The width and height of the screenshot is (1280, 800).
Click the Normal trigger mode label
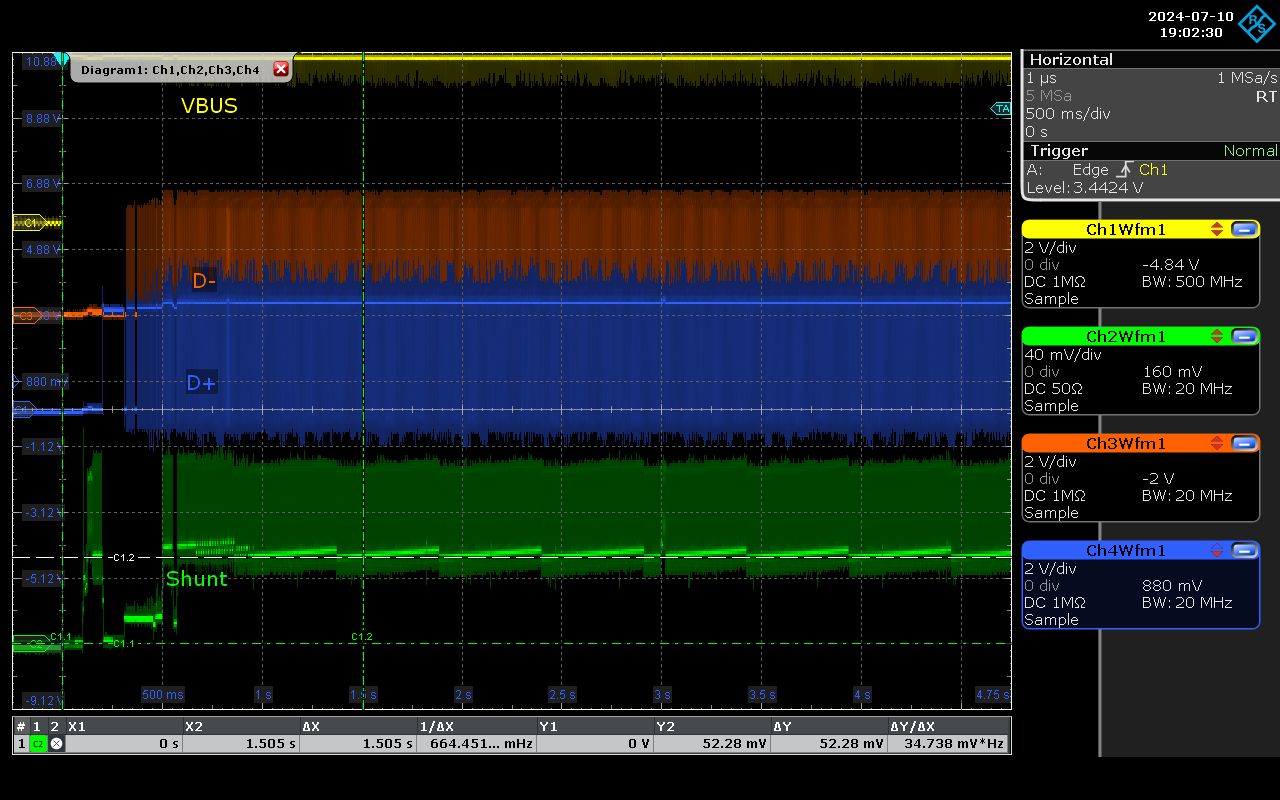(1250, 151)
